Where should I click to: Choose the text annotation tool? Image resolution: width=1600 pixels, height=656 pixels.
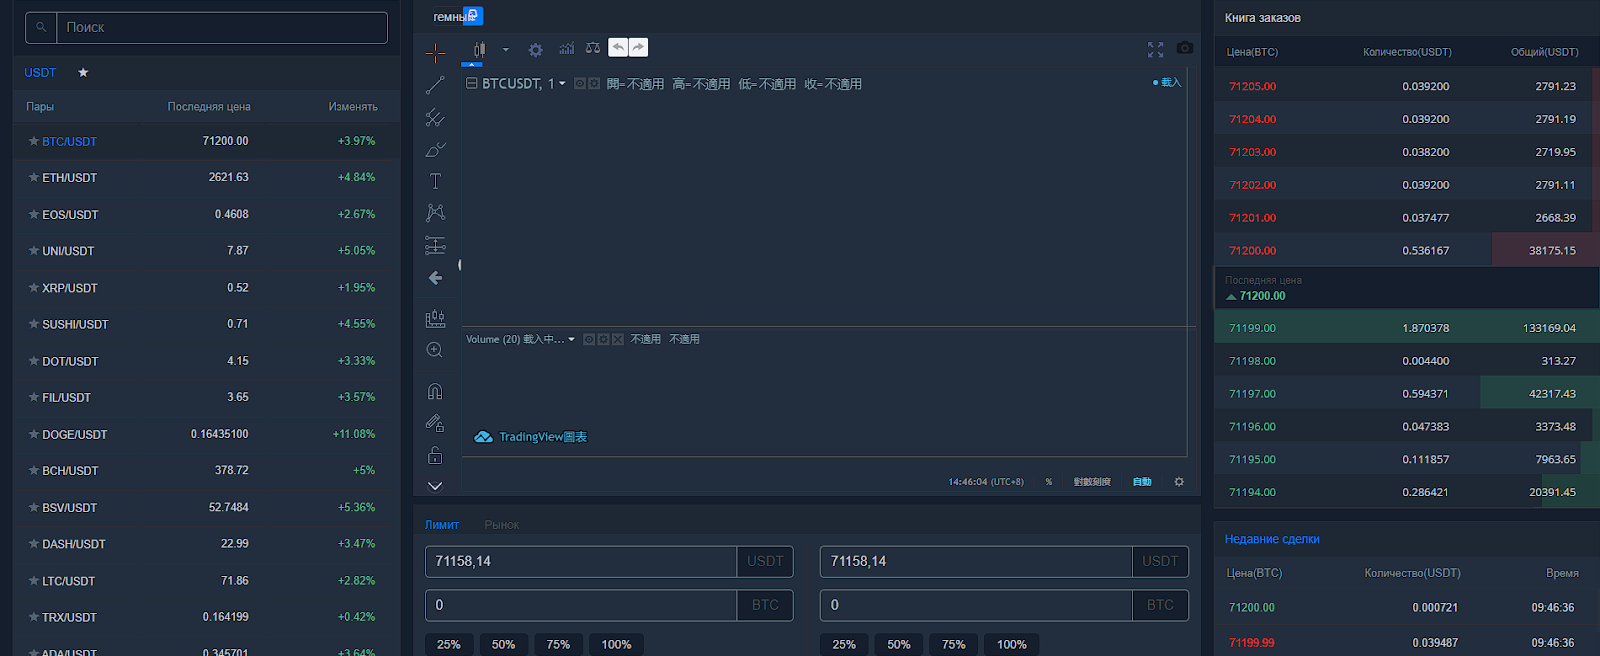435,181
